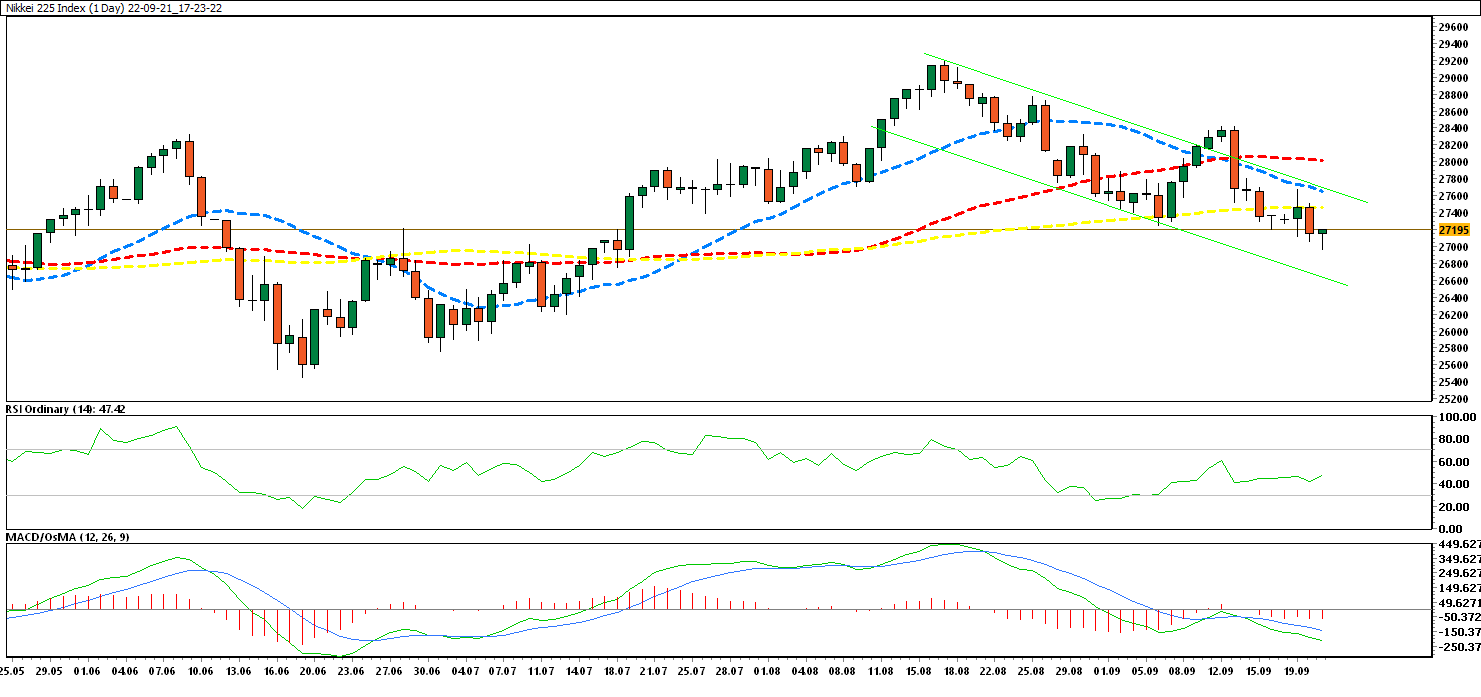The width and height of the screenshot is (1481, 697).
Task: Click the 29600 price axis label
Action: pos(1455,26)
